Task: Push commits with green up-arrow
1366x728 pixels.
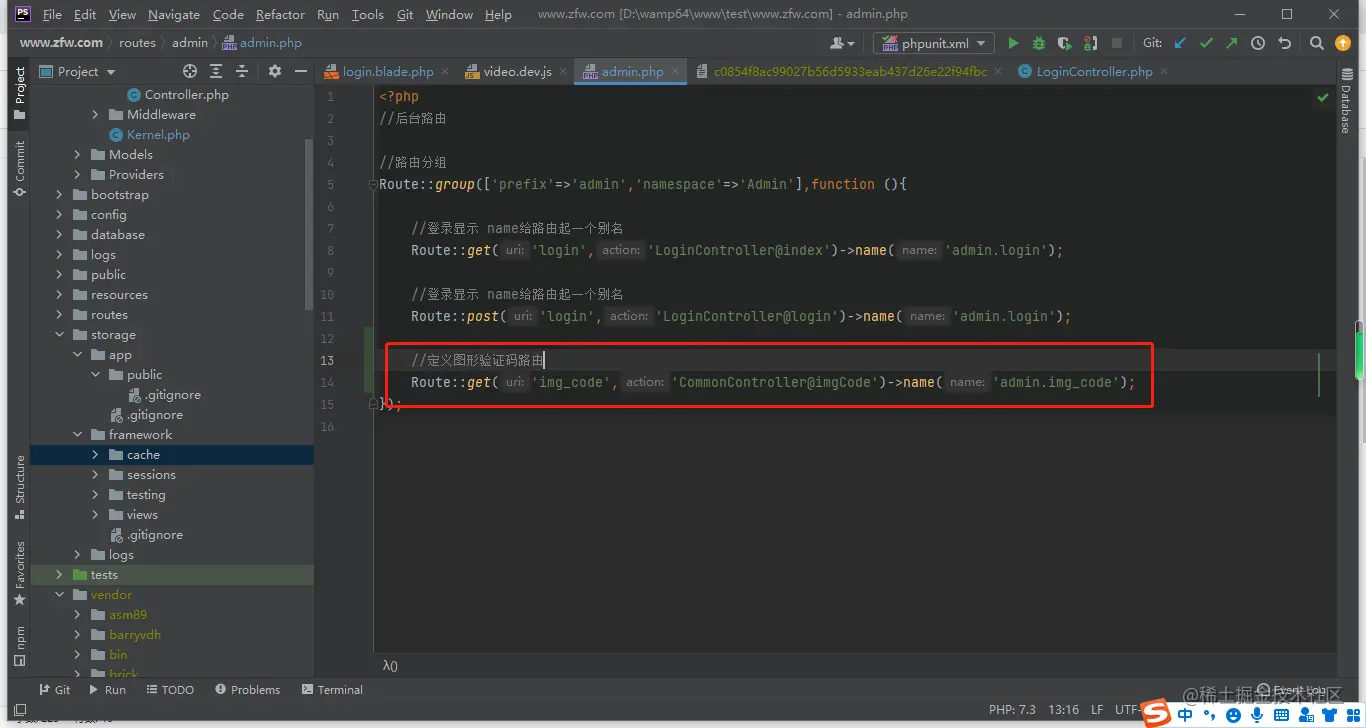Action: (1232, 43)
